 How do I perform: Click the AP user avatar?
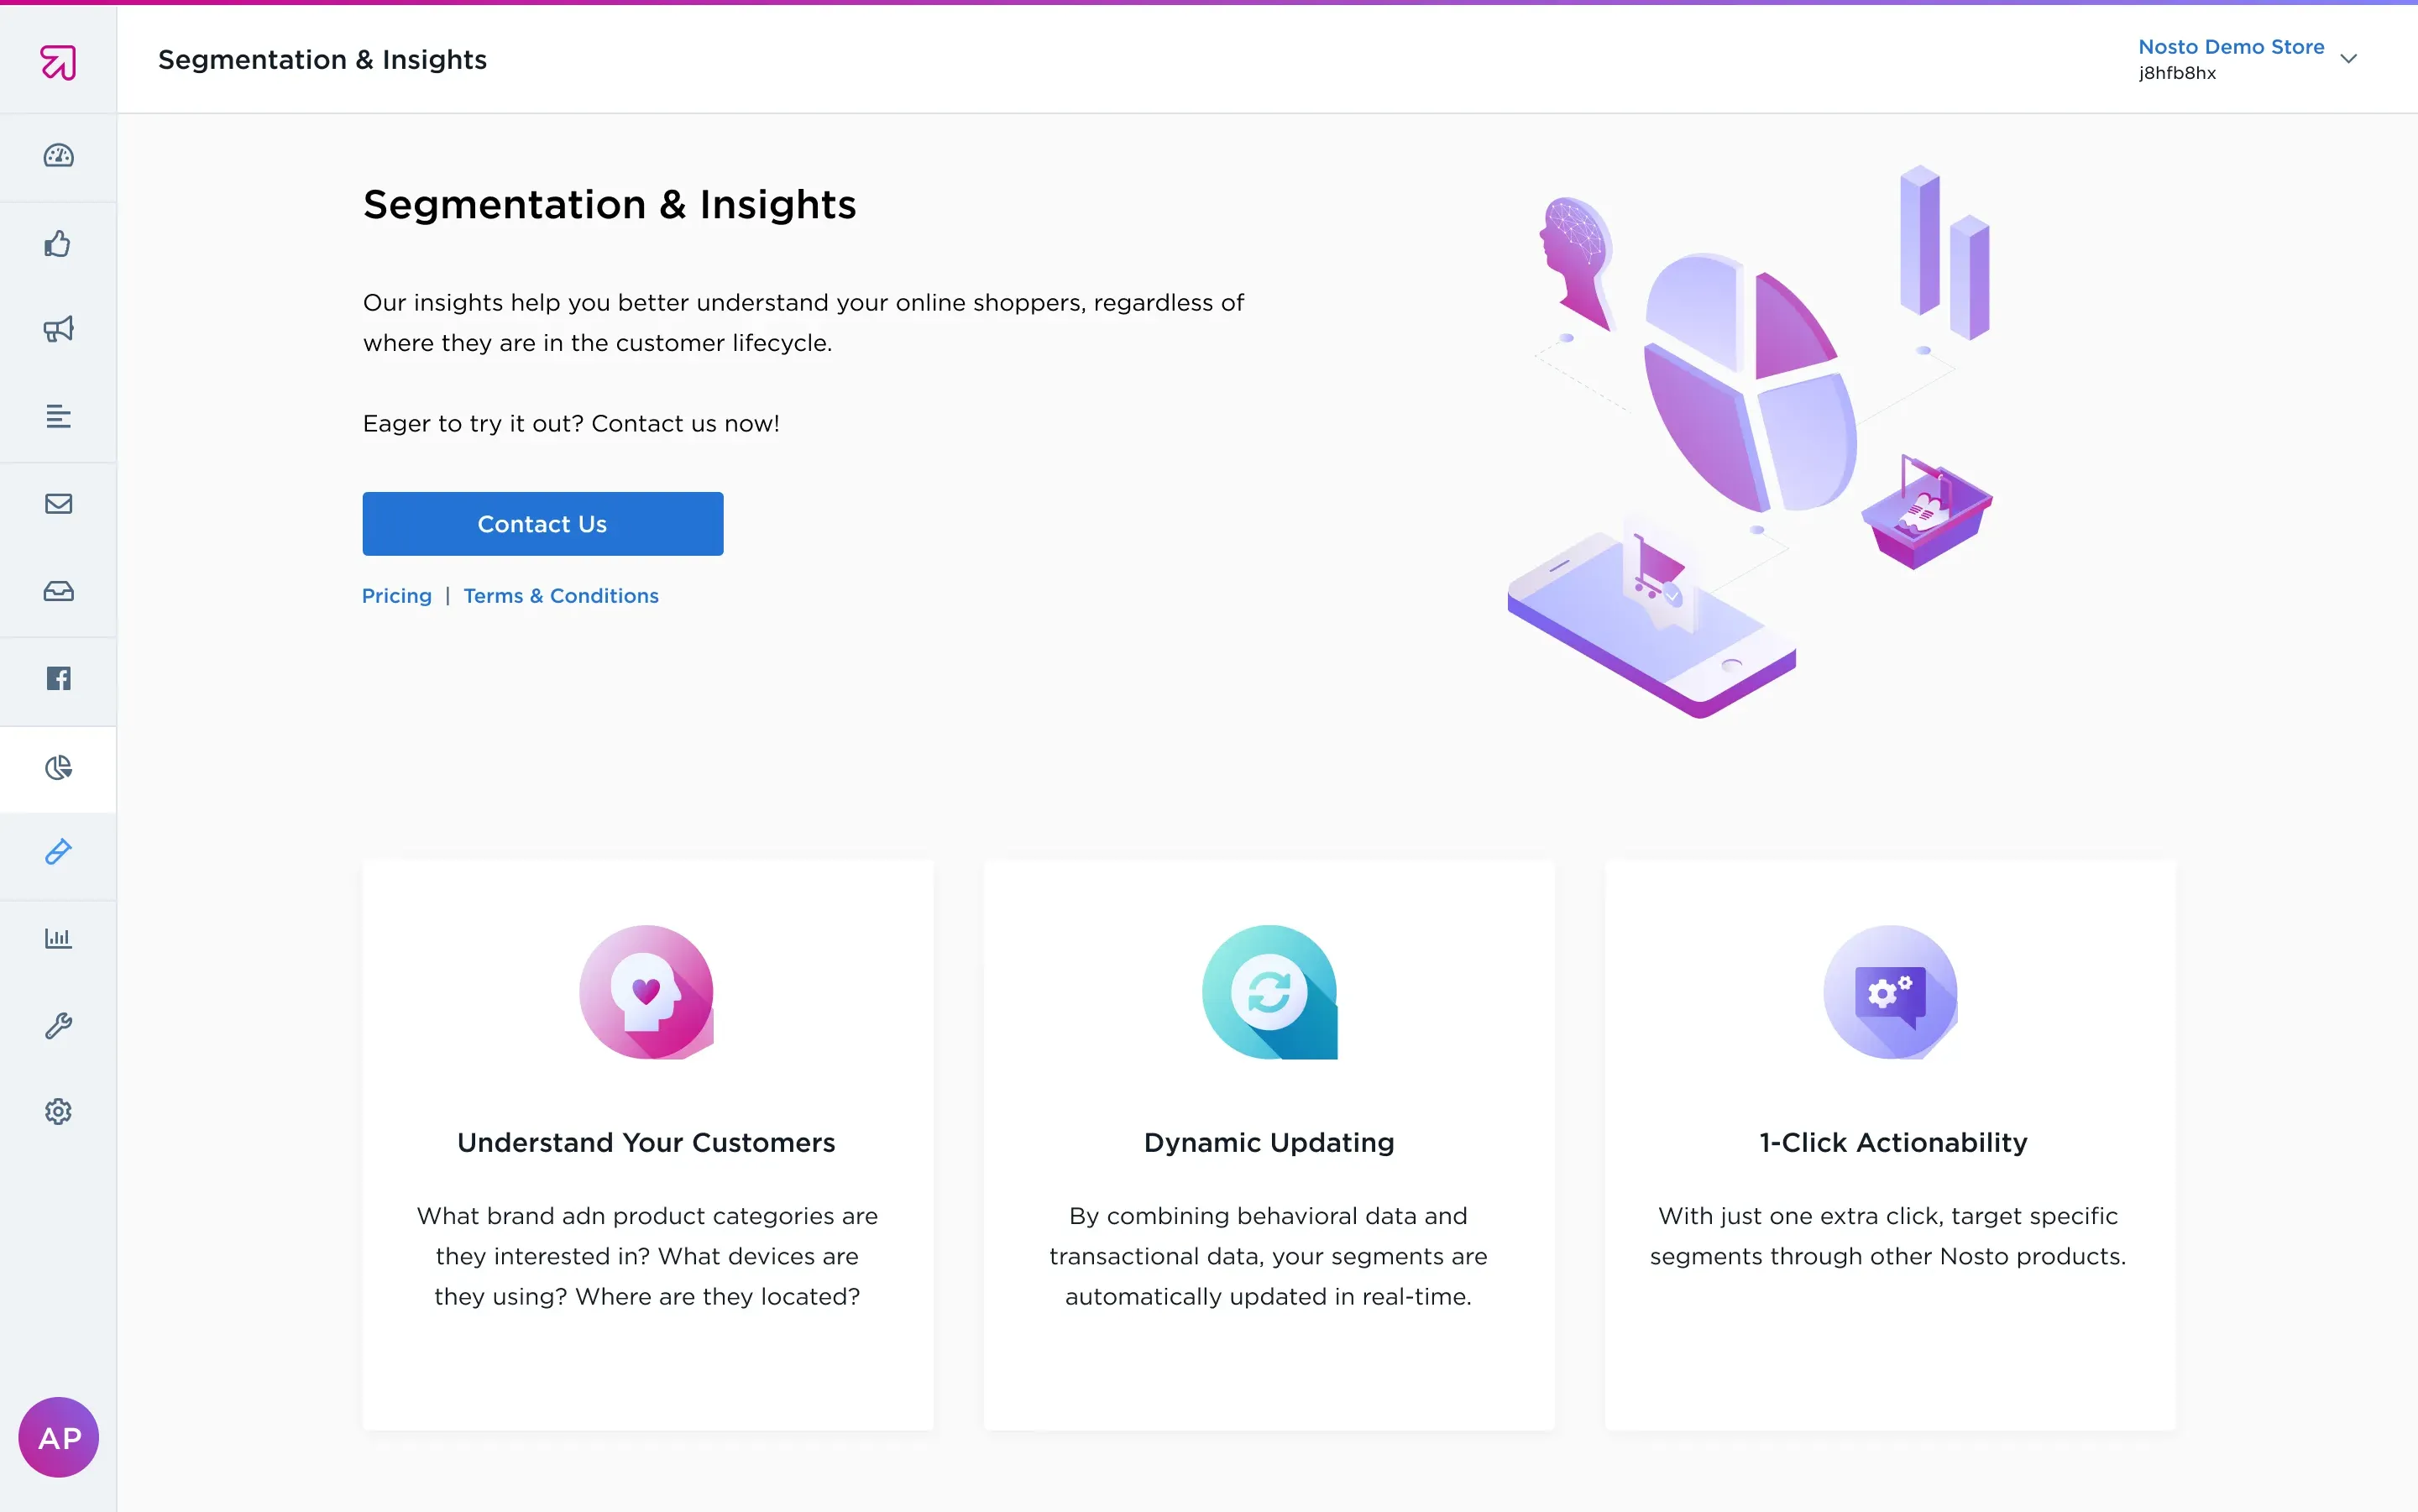tap(58, 1437)
